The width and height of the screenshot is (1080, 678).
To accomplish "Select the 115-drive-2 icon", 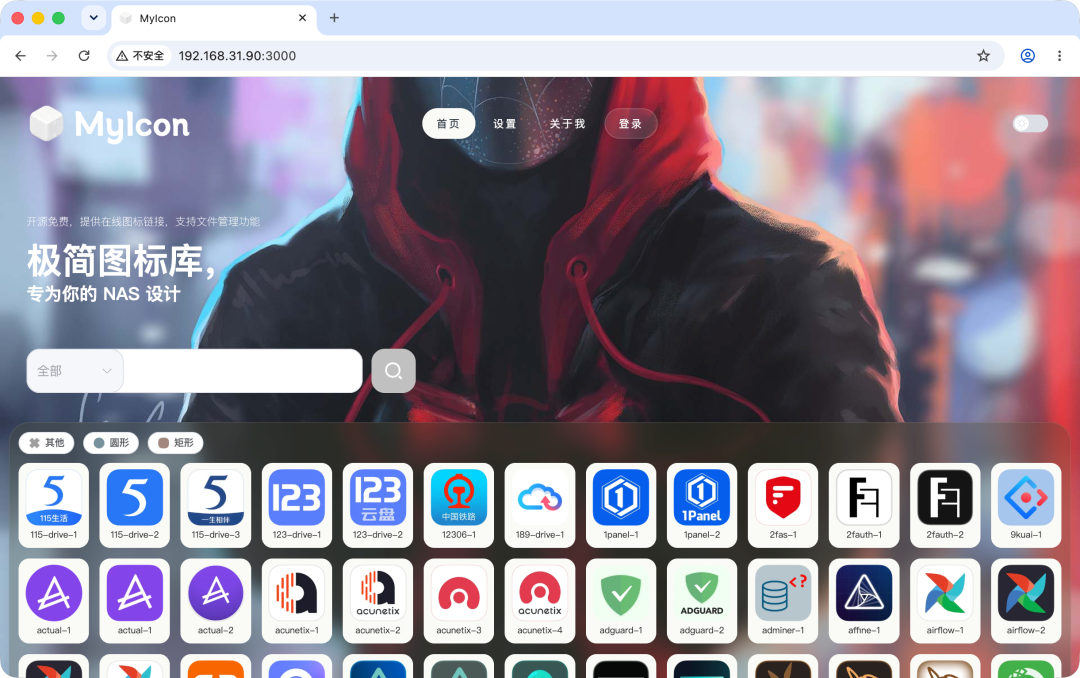I will tap(134, 505).
